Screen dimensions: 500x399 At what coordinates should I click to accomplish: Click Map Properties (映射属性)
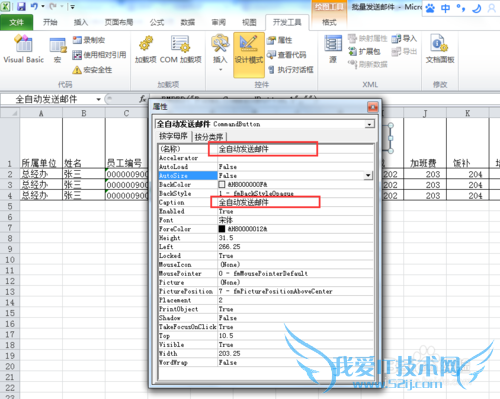click(368, 38)
